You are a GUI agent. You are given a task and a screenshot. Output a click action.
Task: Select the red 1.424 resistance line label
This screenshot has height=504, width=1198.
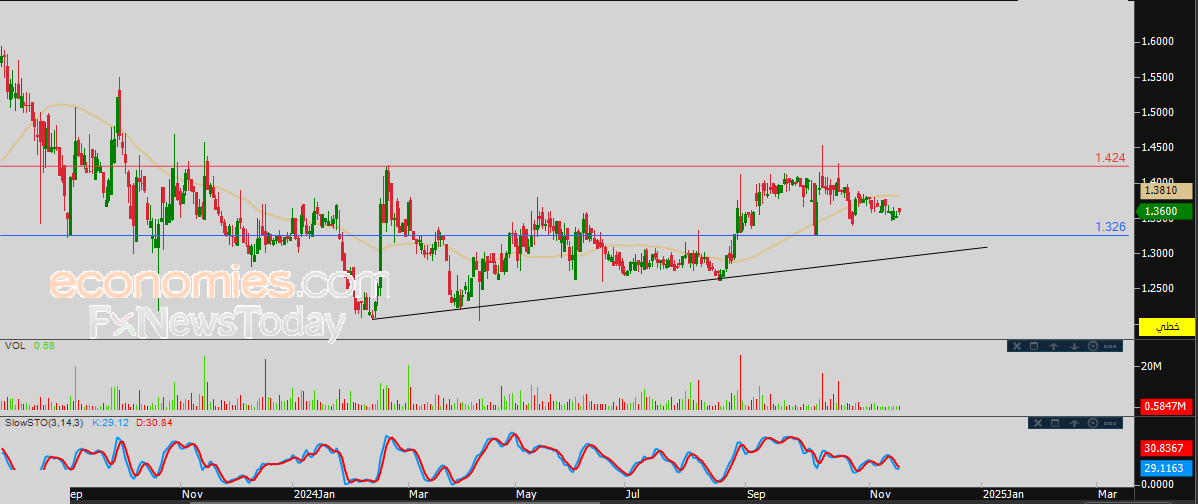1110,158
